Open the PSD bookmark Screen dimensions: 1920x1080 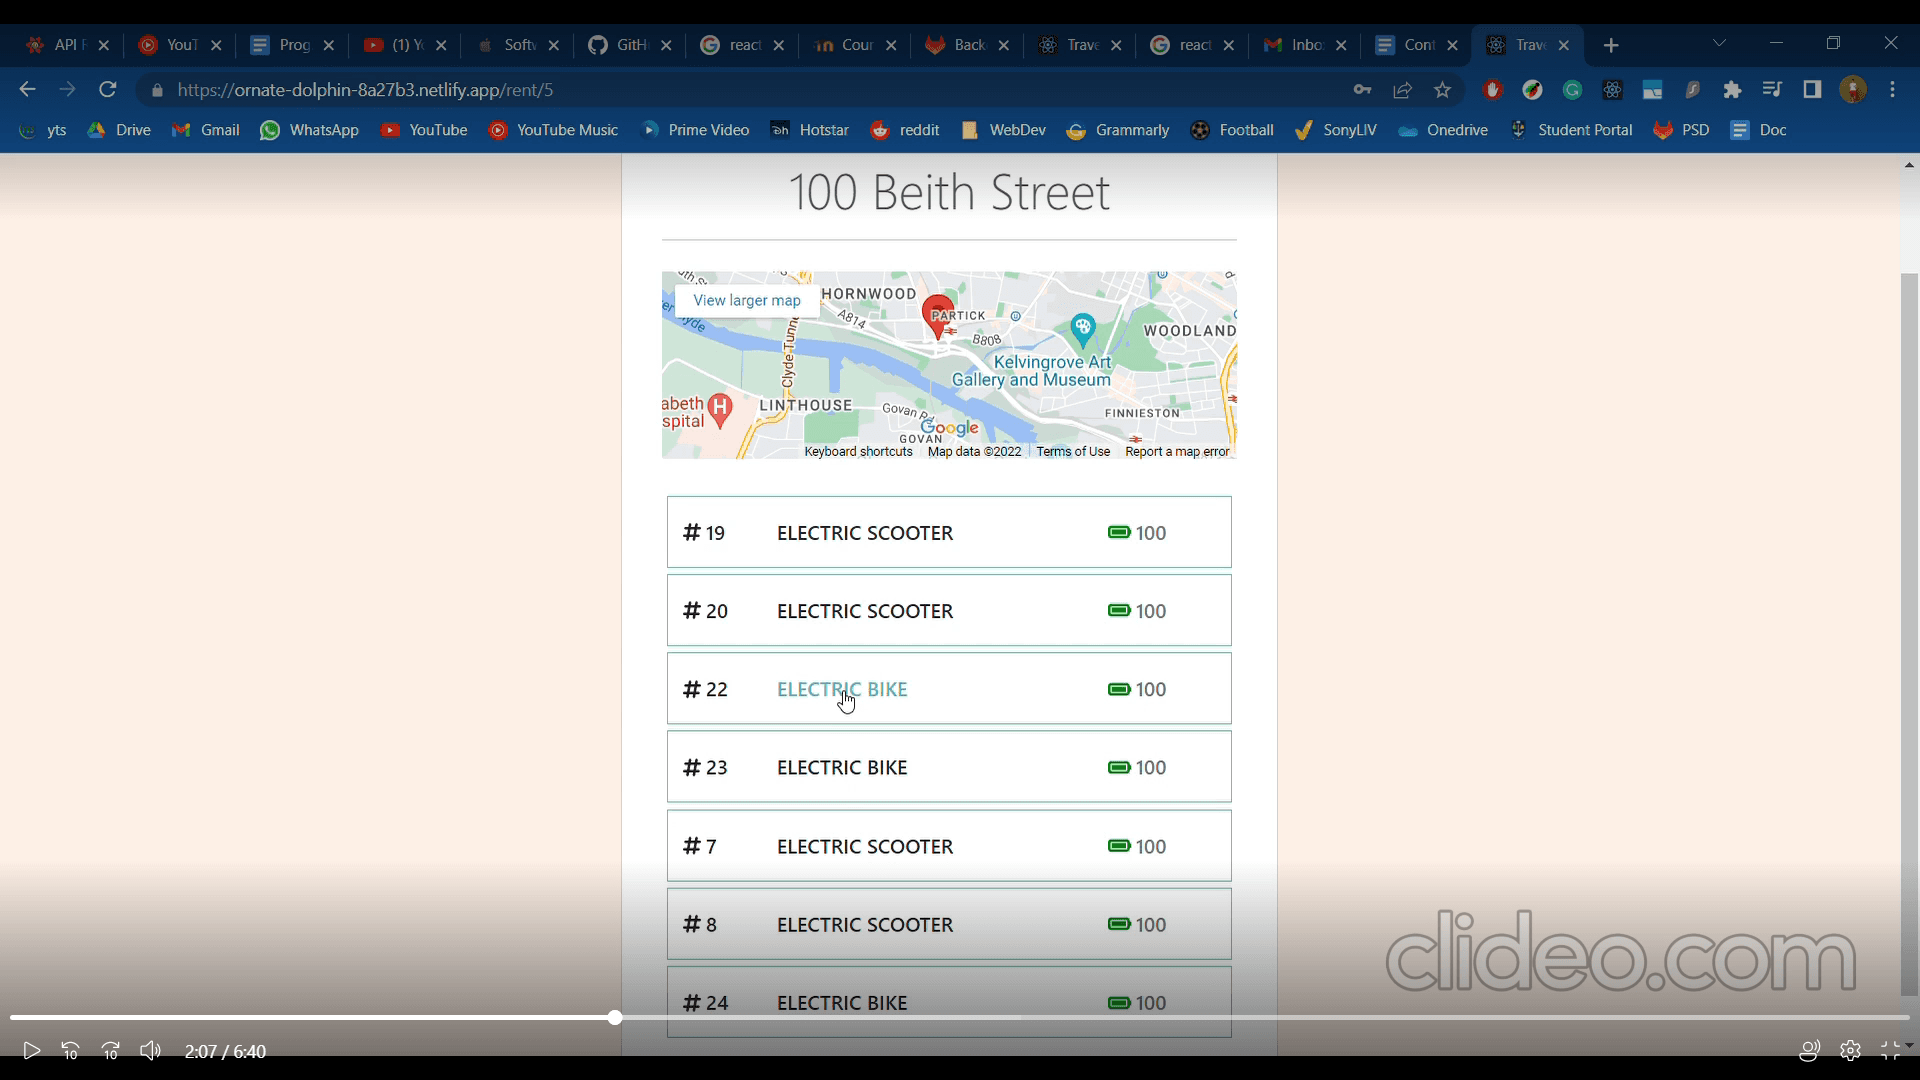1681,130
